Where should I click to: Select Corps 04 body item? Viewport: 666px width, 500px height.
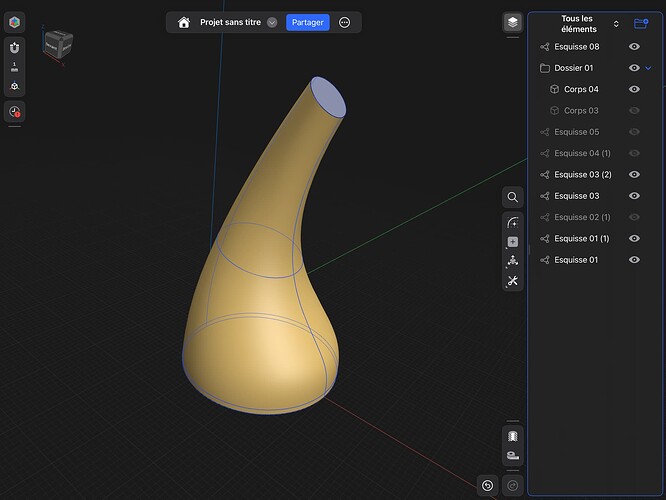point(581,89)
